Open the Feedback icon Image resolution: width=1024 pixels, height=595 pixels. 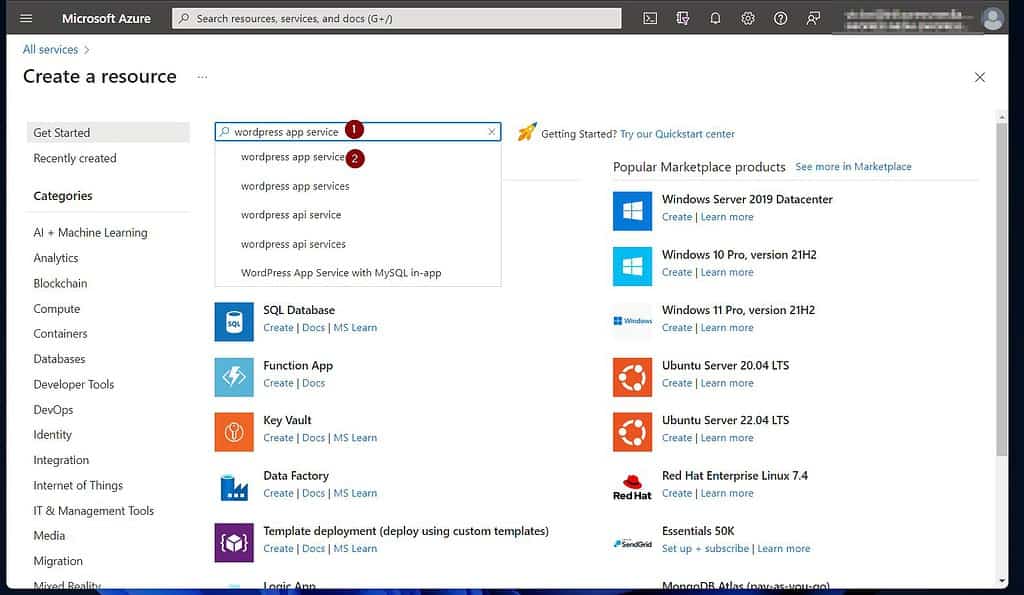(813, 18)
